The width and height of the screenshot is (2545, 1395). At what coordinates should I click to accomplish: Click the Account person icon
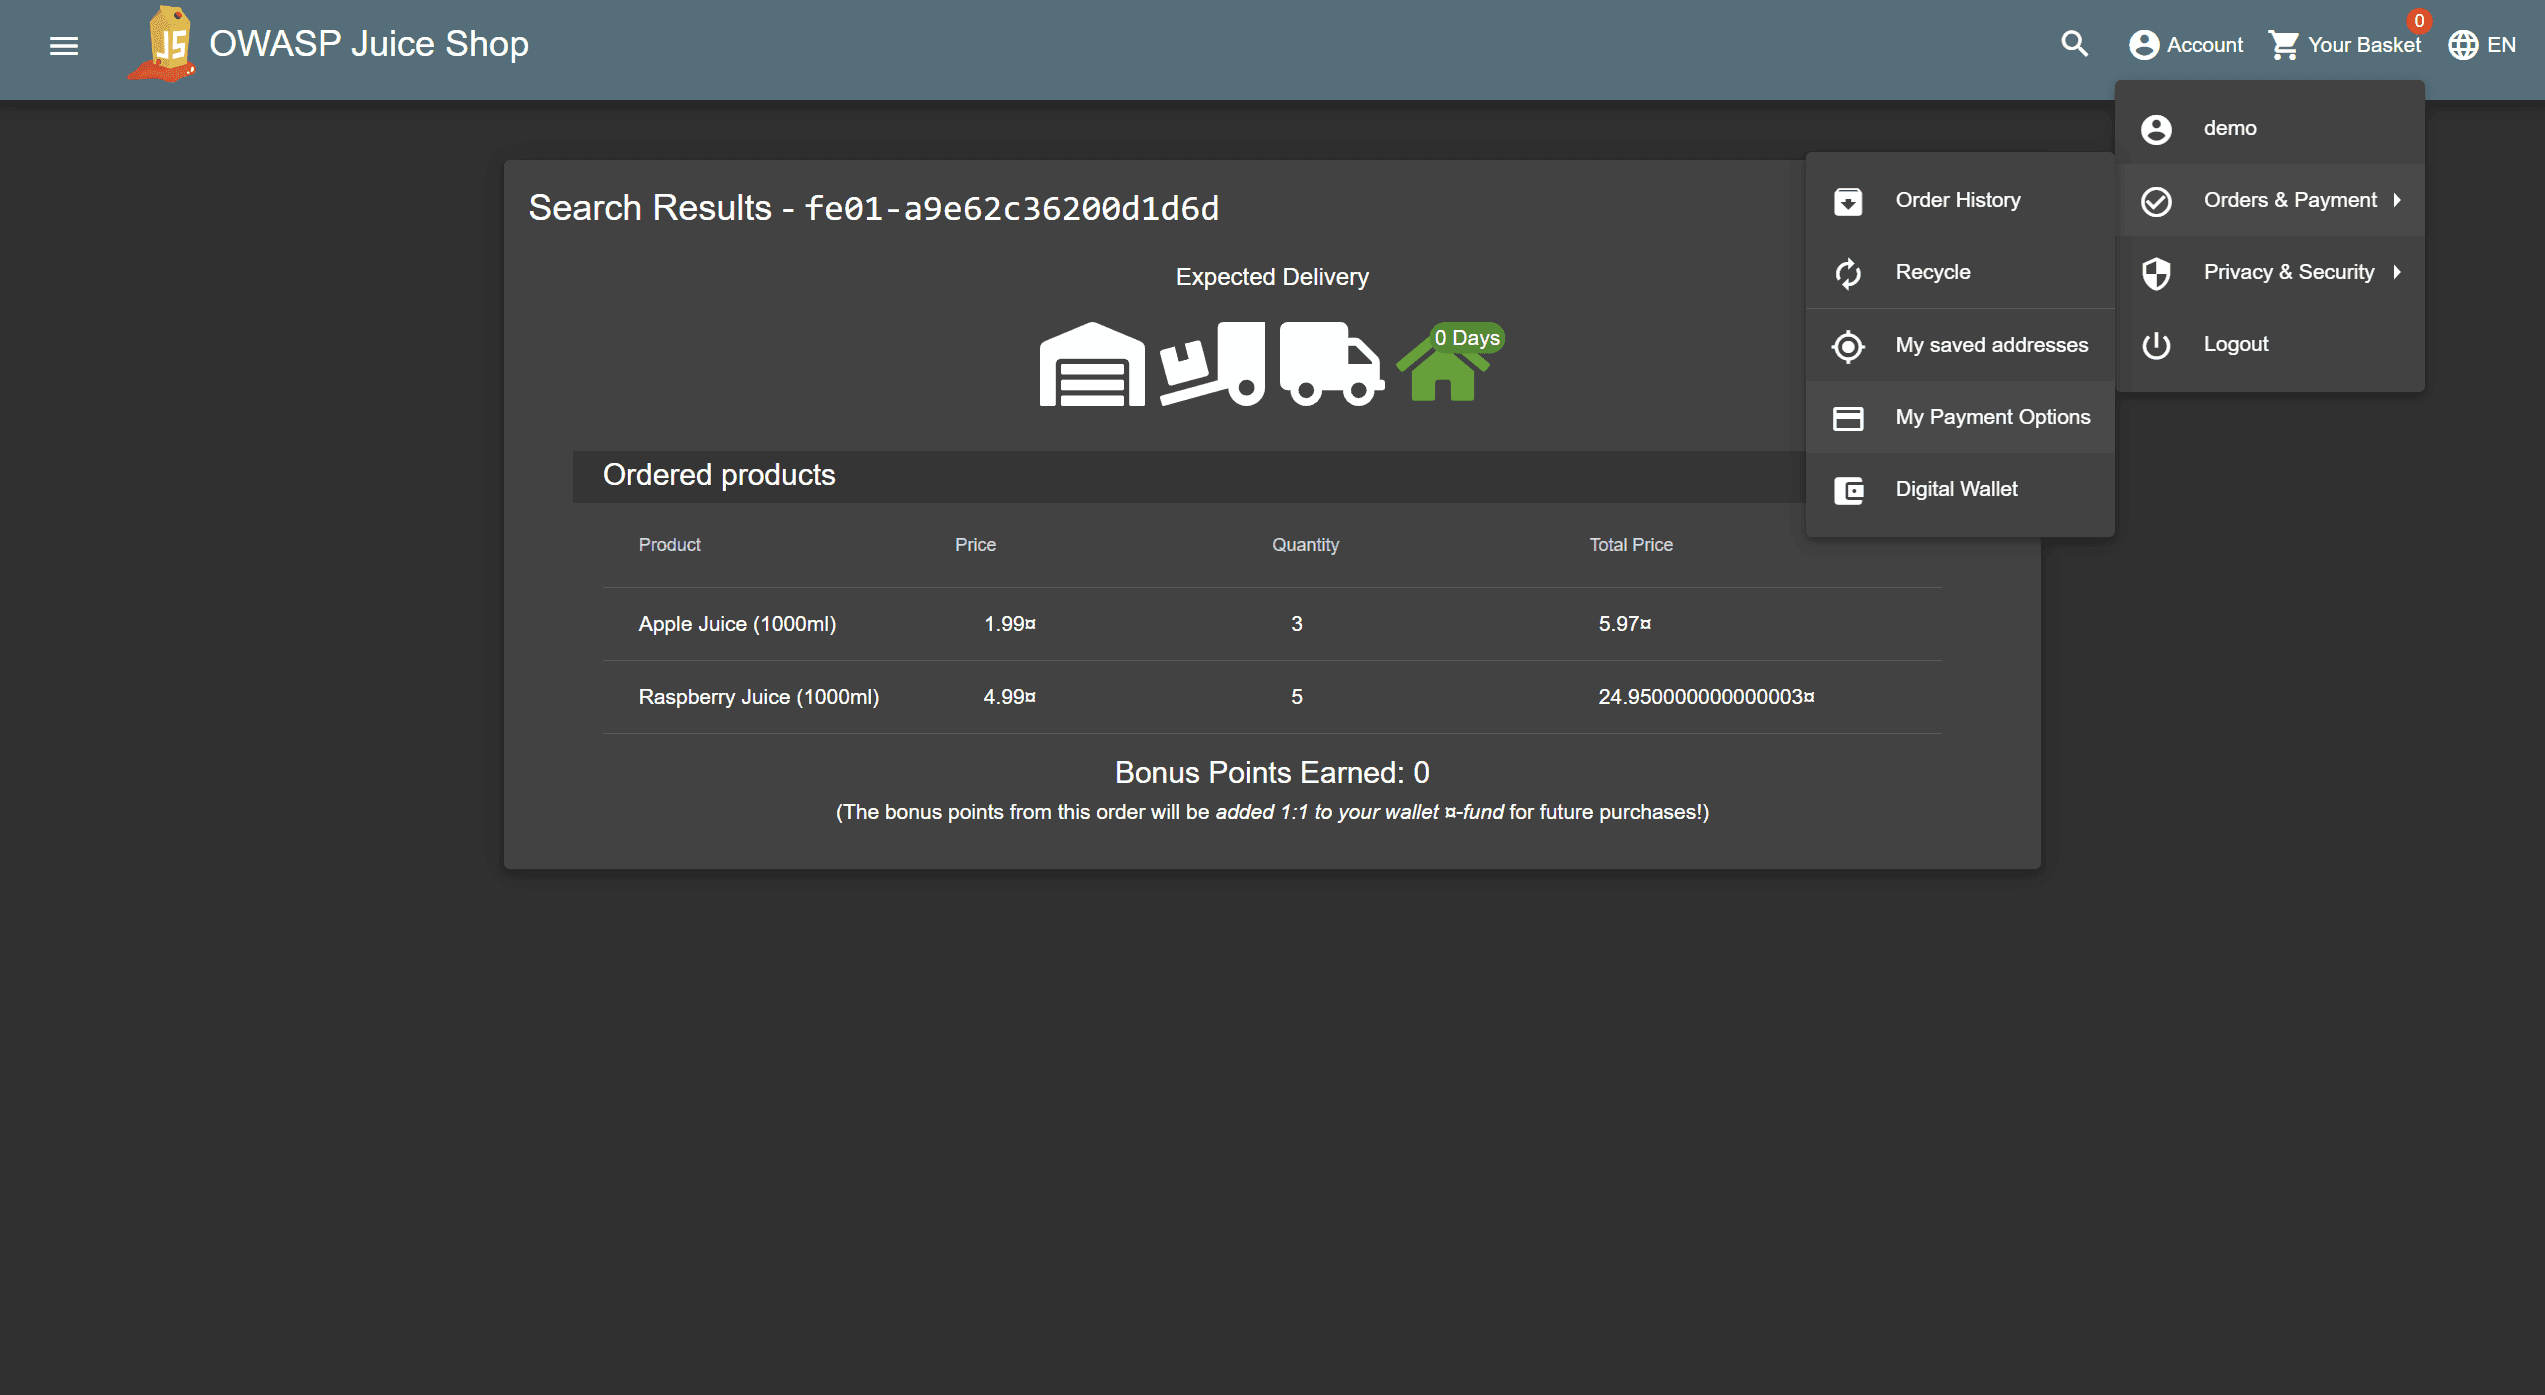(x=2143, y=45)
